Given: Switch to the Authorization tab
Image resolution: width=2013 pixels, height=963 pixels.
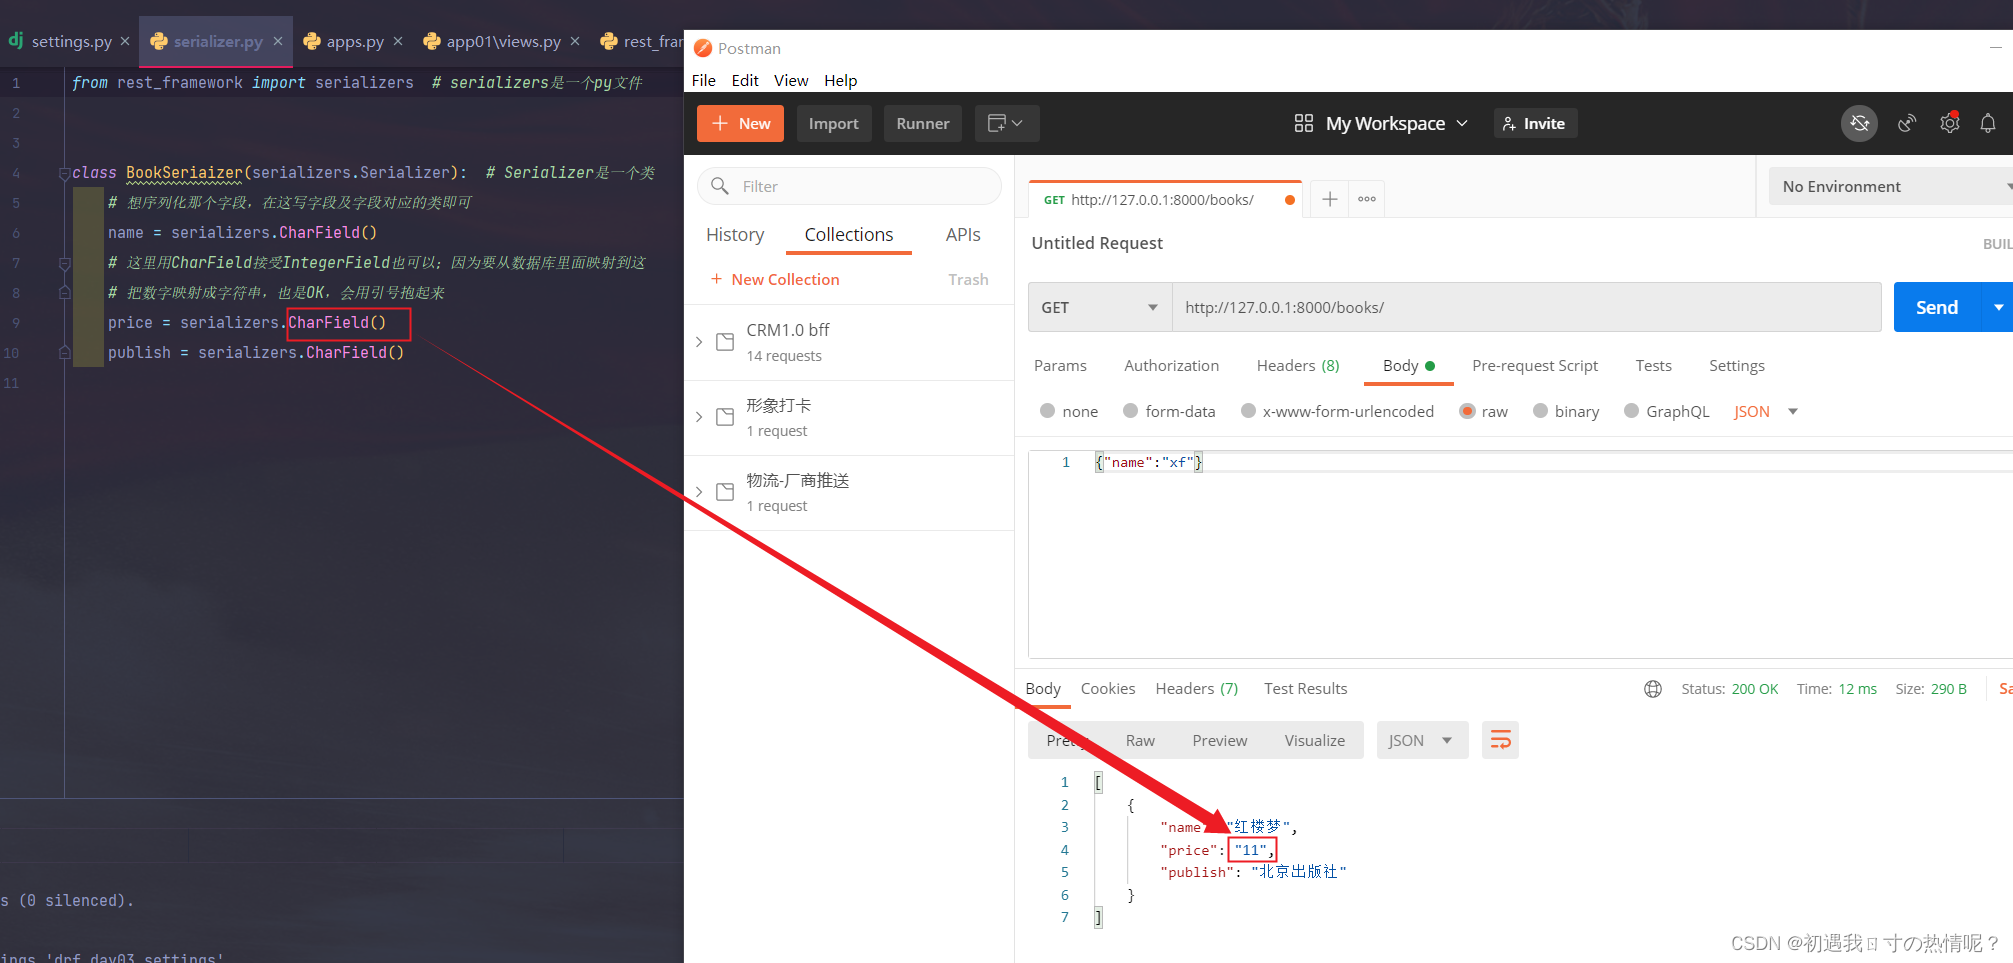Looking at the screenshot, I should click(x=1171, y=365).
